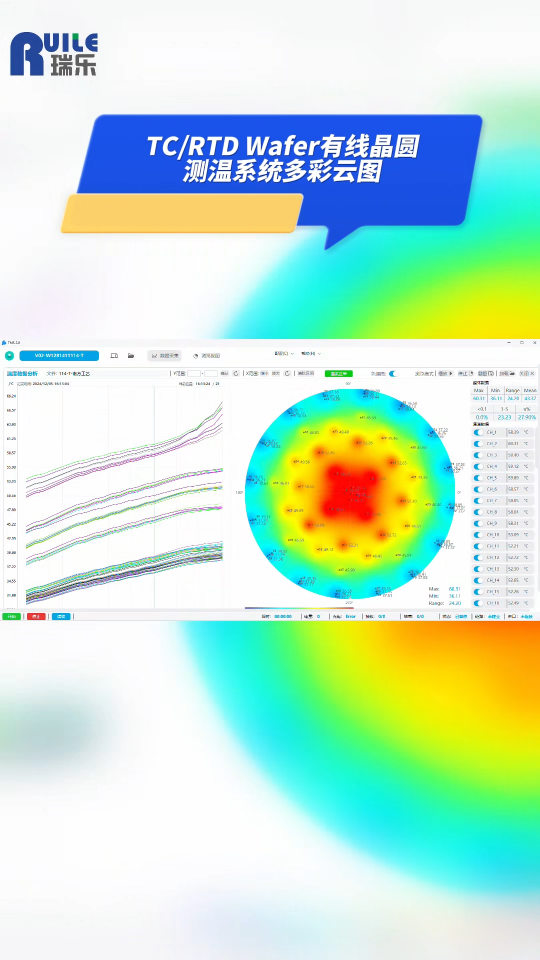Screen dimensions: 540x960
Task: Click the blue button in the bottom bar
Action: [61, 617]
